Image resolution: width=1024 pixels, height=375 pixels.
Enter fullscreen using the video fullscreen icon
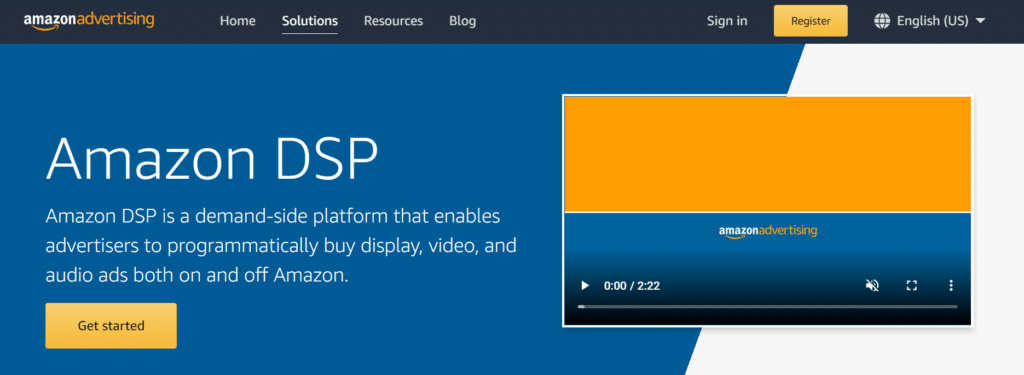[912, 285]
